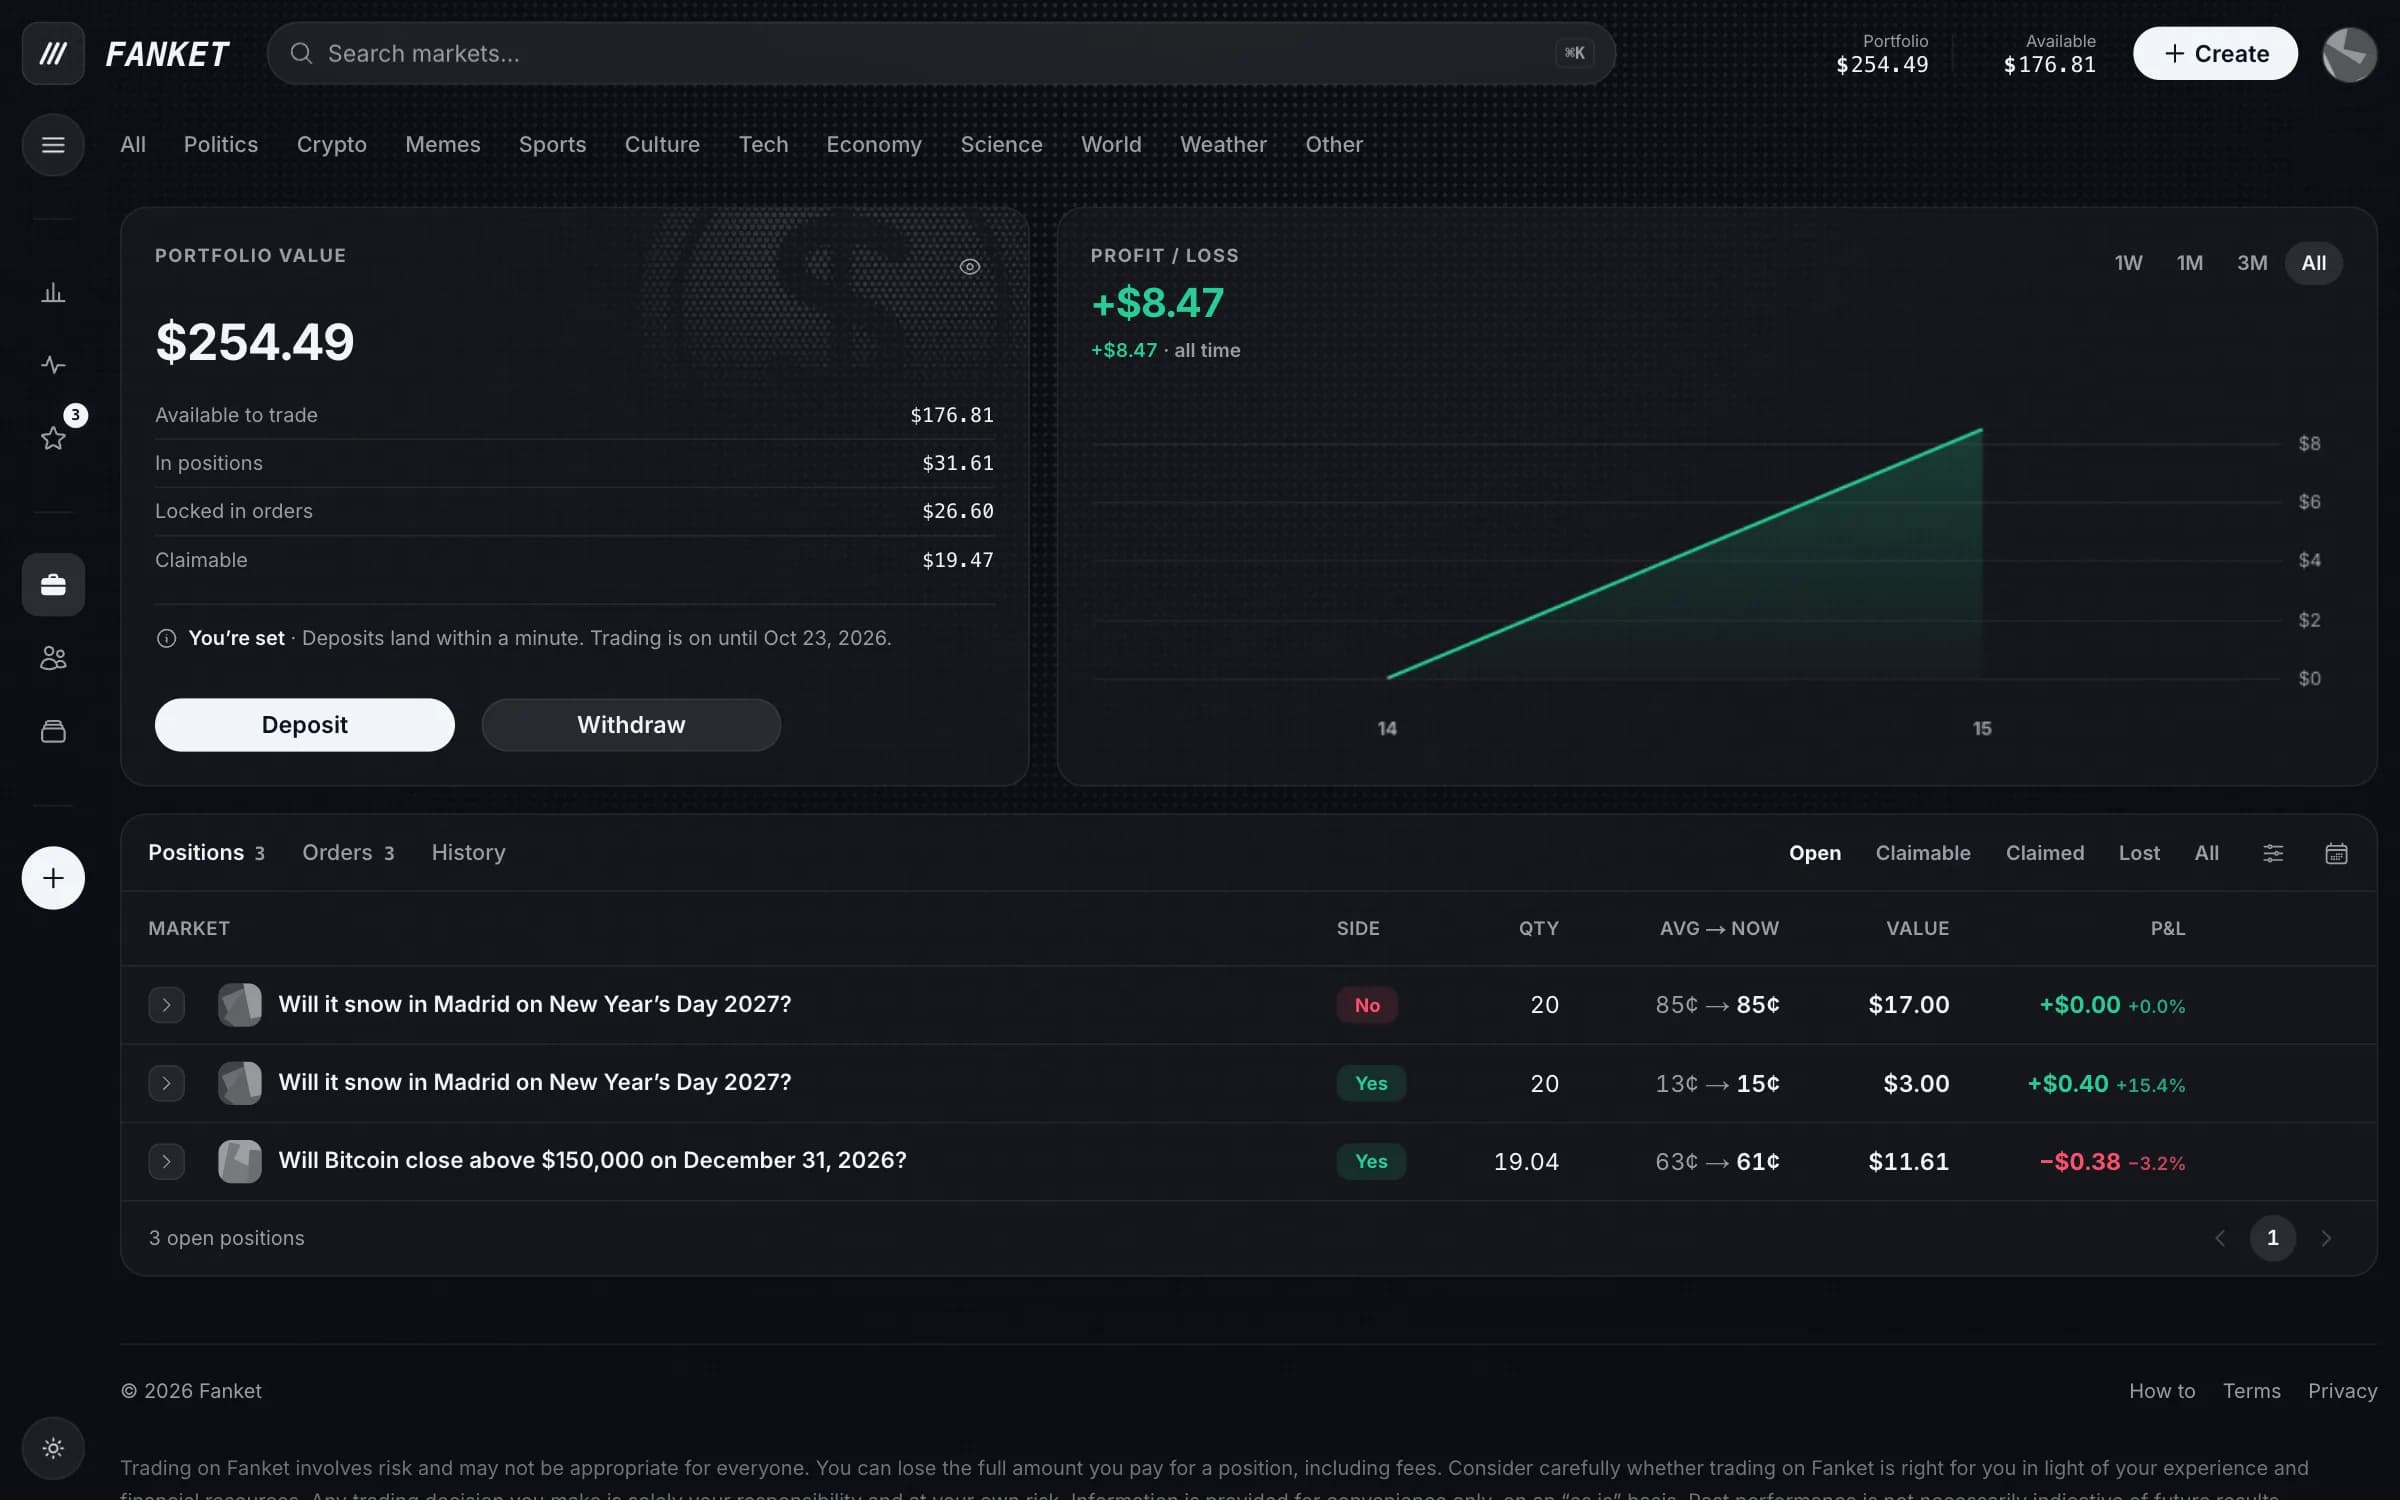
Task: Toggle the light/dark theme sun icon
Action: pos(53,1448)
